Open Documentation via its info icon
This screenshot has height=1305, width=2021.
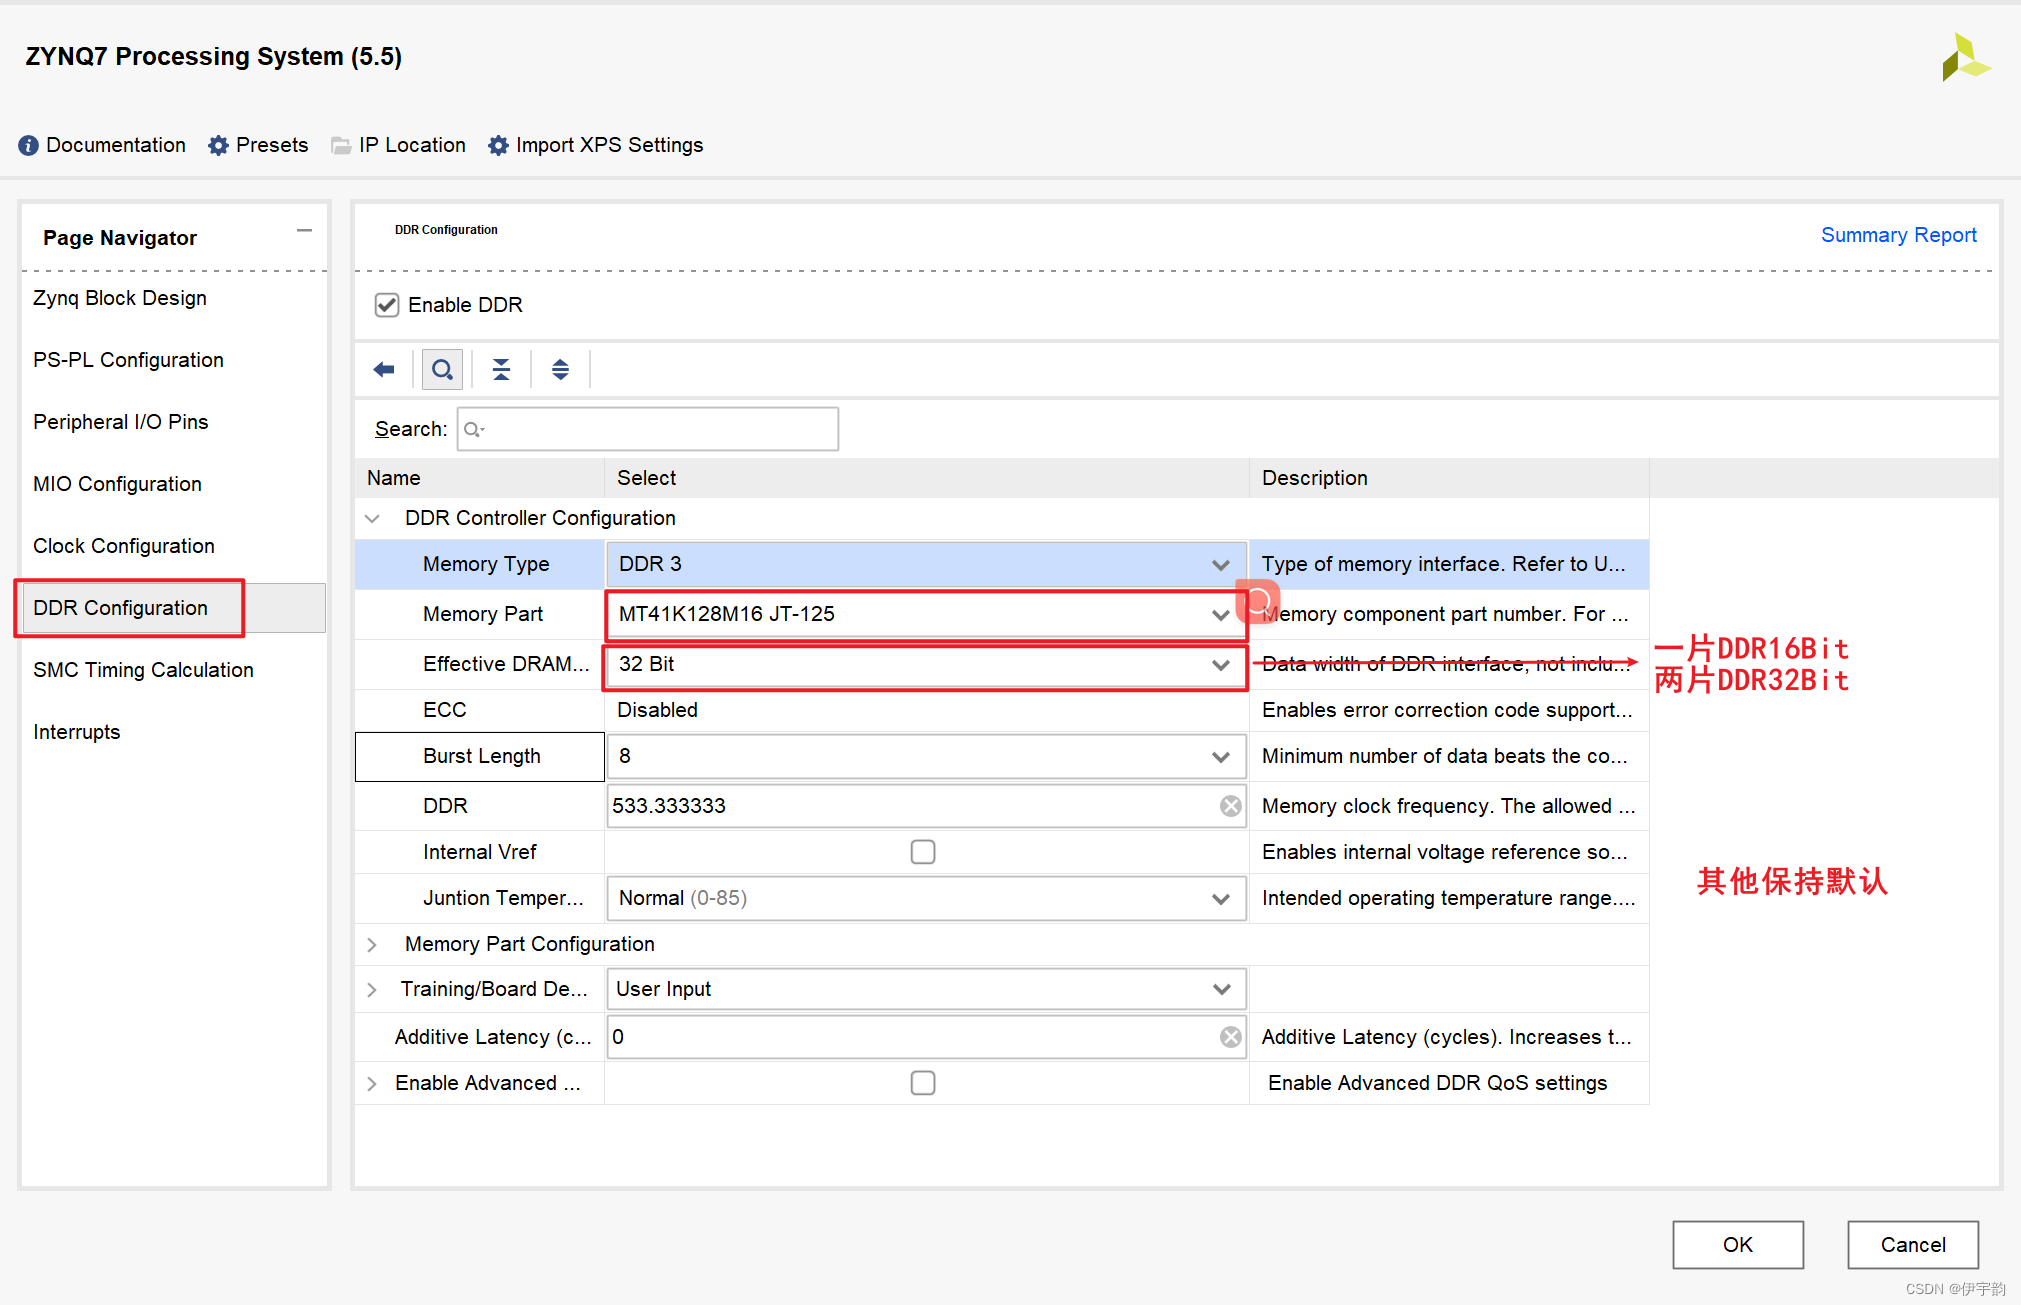point(28,146)
